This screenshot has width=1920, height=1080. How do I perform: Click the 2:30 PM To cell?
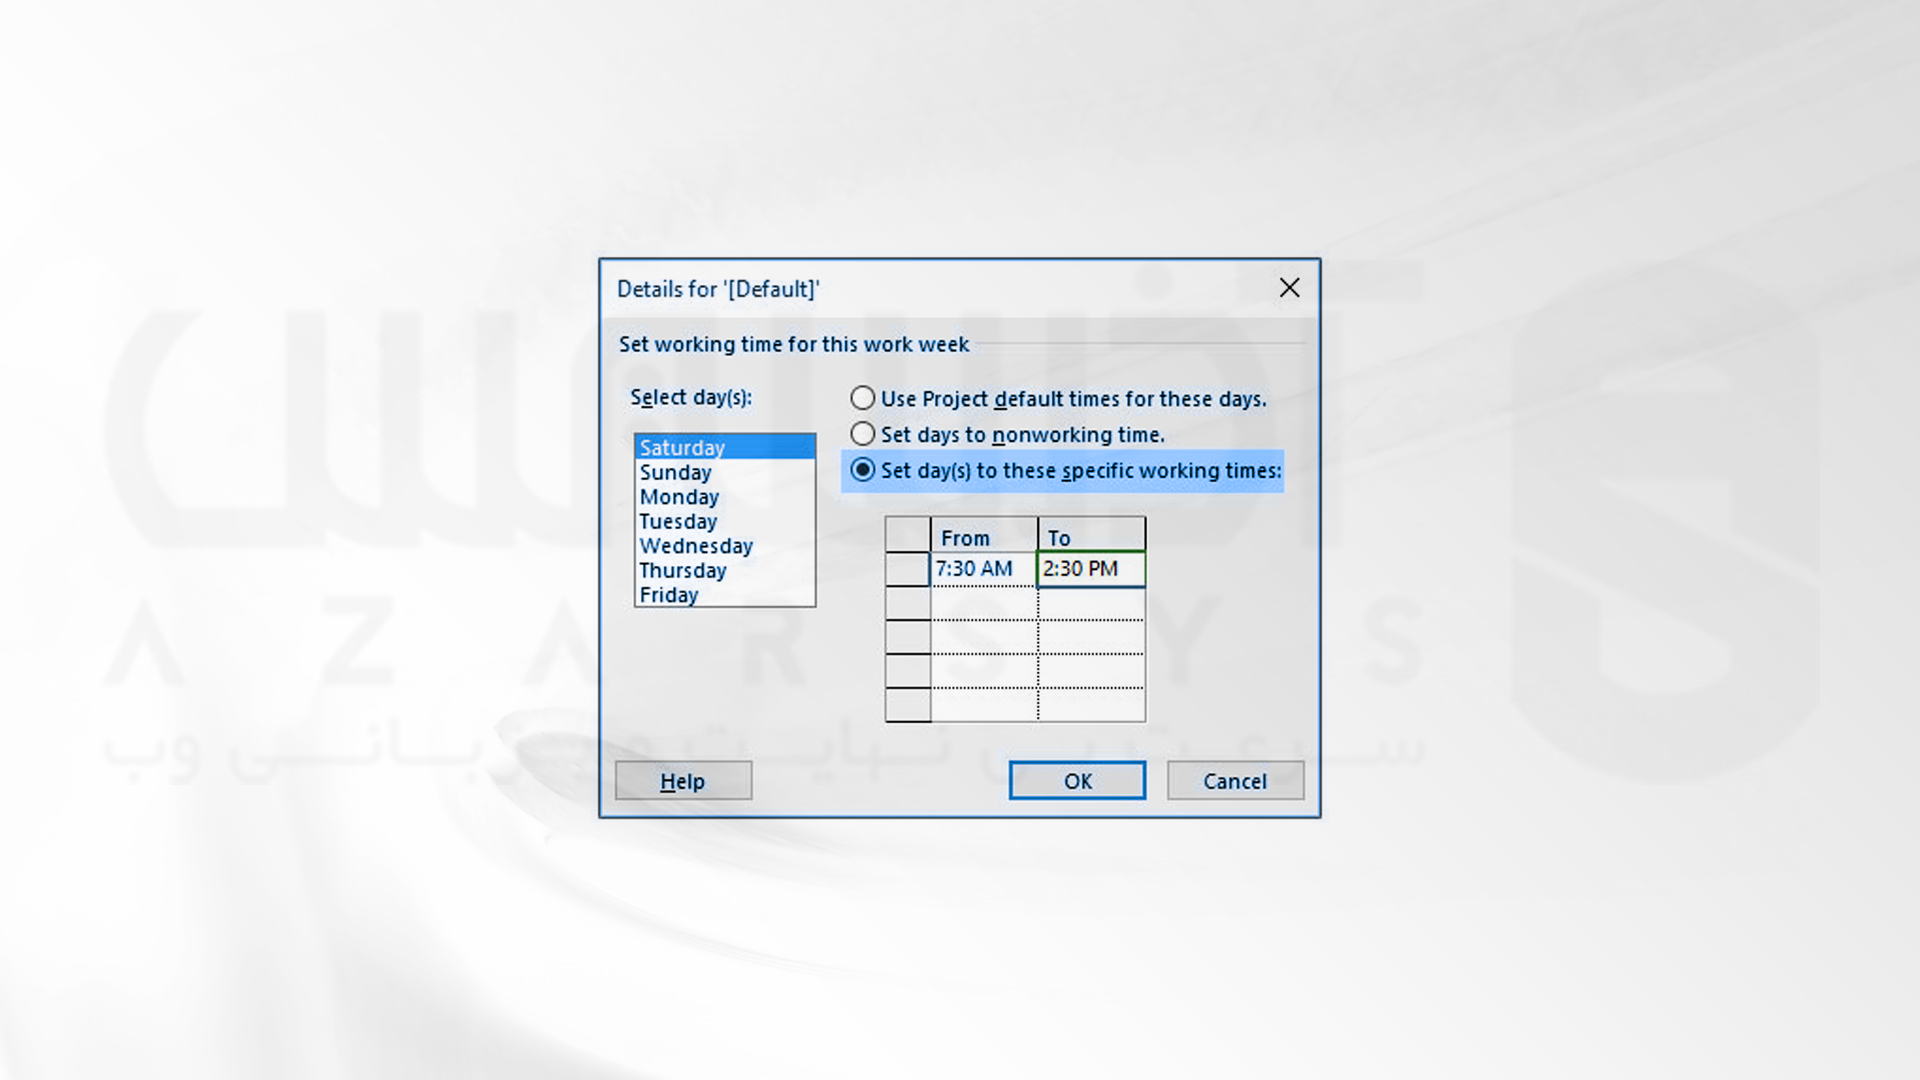click(x=1092, y=569)
